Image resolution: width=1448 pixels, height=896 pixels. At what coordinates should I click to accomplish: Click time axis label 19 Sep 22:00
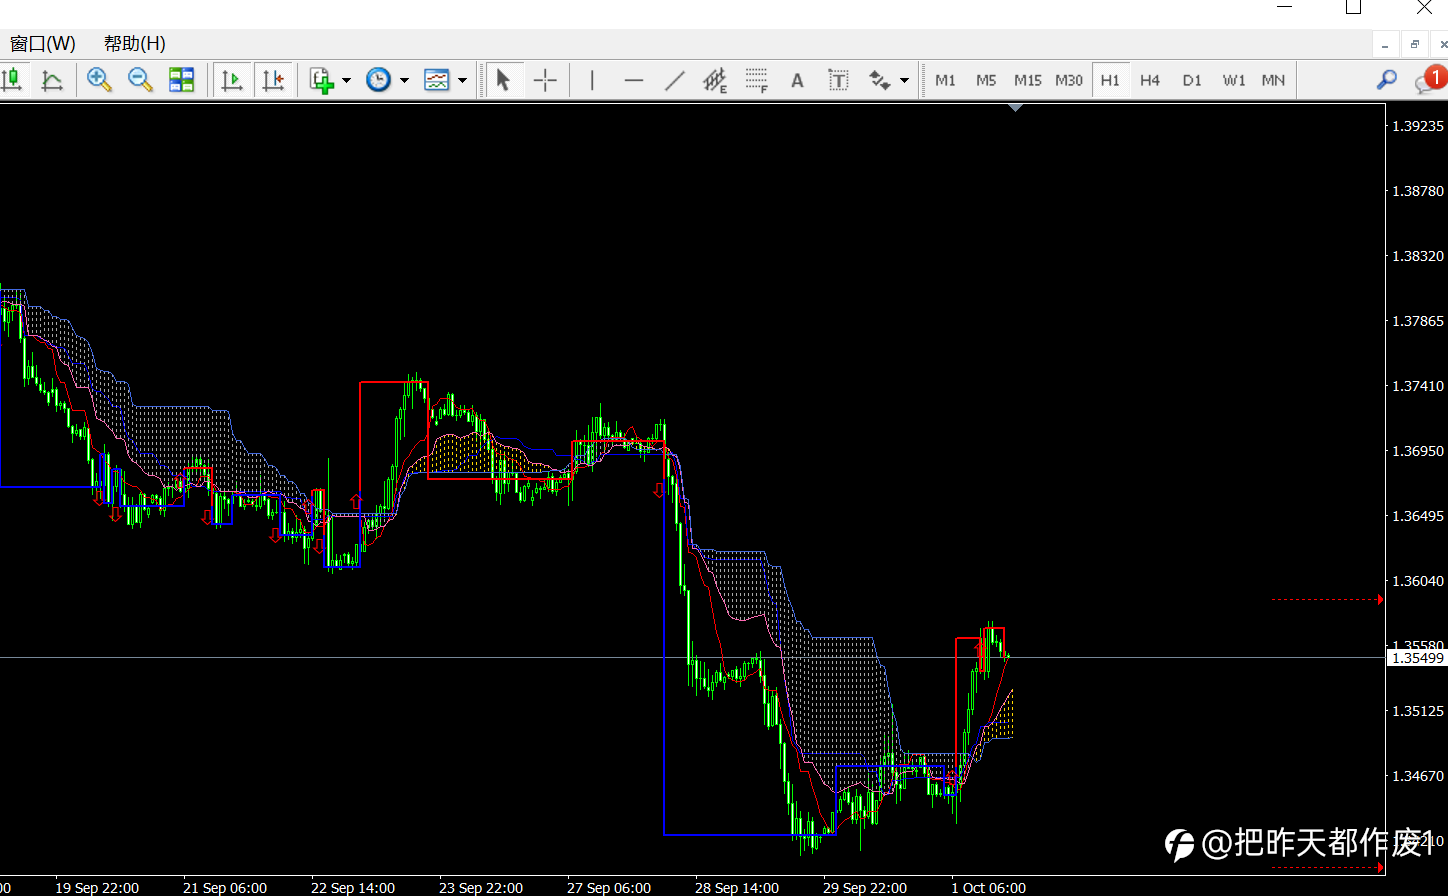pyautogui.click(x=97, y=888)
